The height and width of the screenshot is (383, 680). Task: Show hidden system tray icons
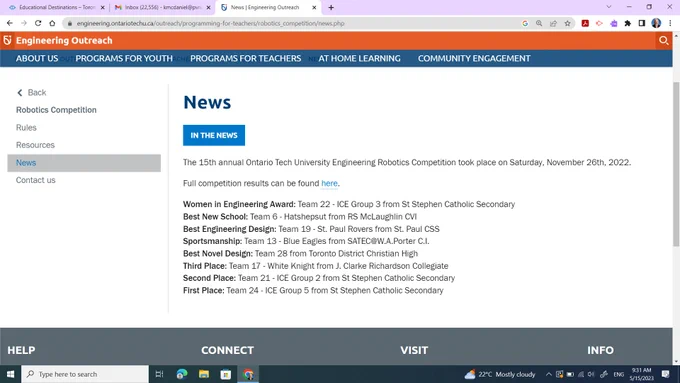click(549, 374)
